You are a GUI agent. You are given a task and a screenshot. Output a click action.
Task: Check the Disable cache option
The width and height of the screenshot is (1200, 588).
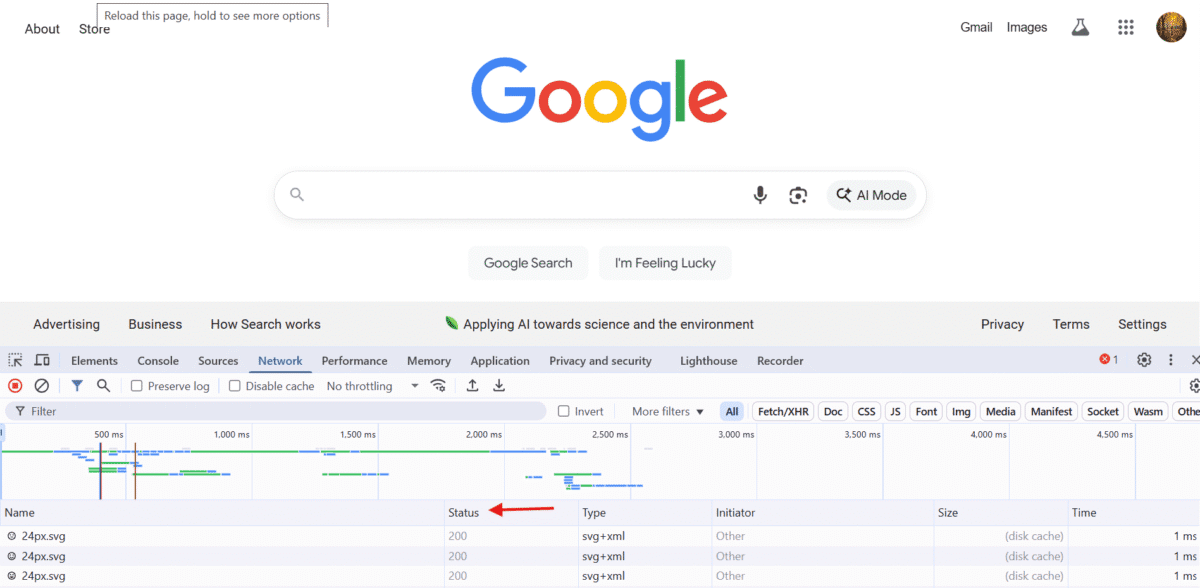coord(233,385)
